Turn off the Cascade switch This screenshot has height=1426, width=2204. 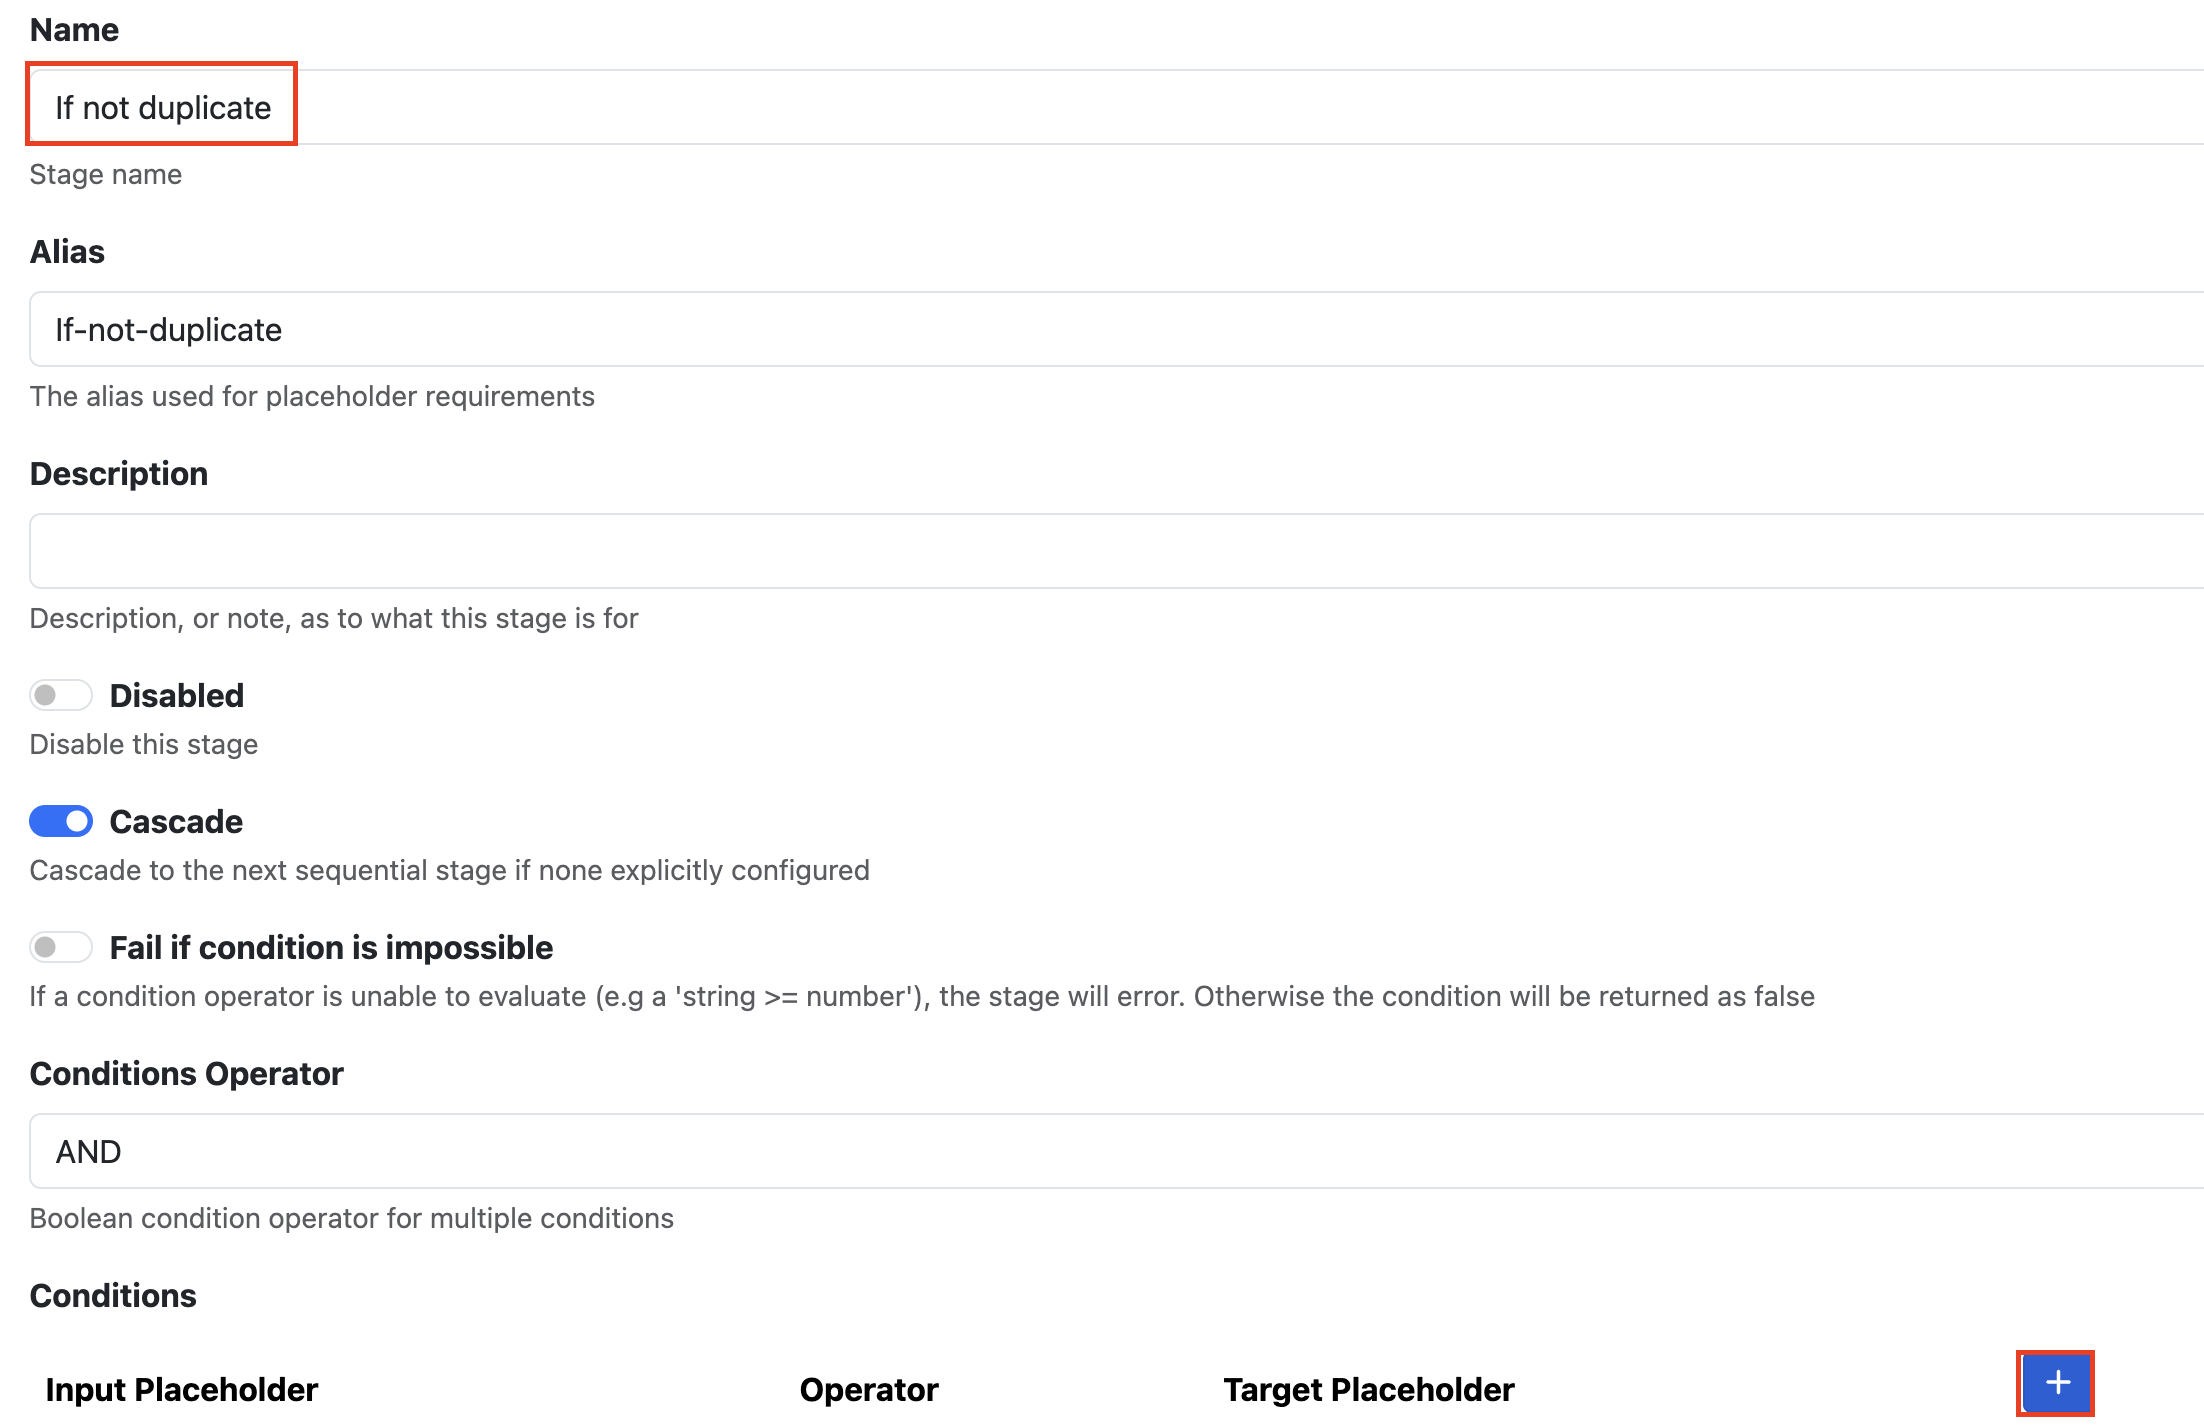(x=61, y=821)
